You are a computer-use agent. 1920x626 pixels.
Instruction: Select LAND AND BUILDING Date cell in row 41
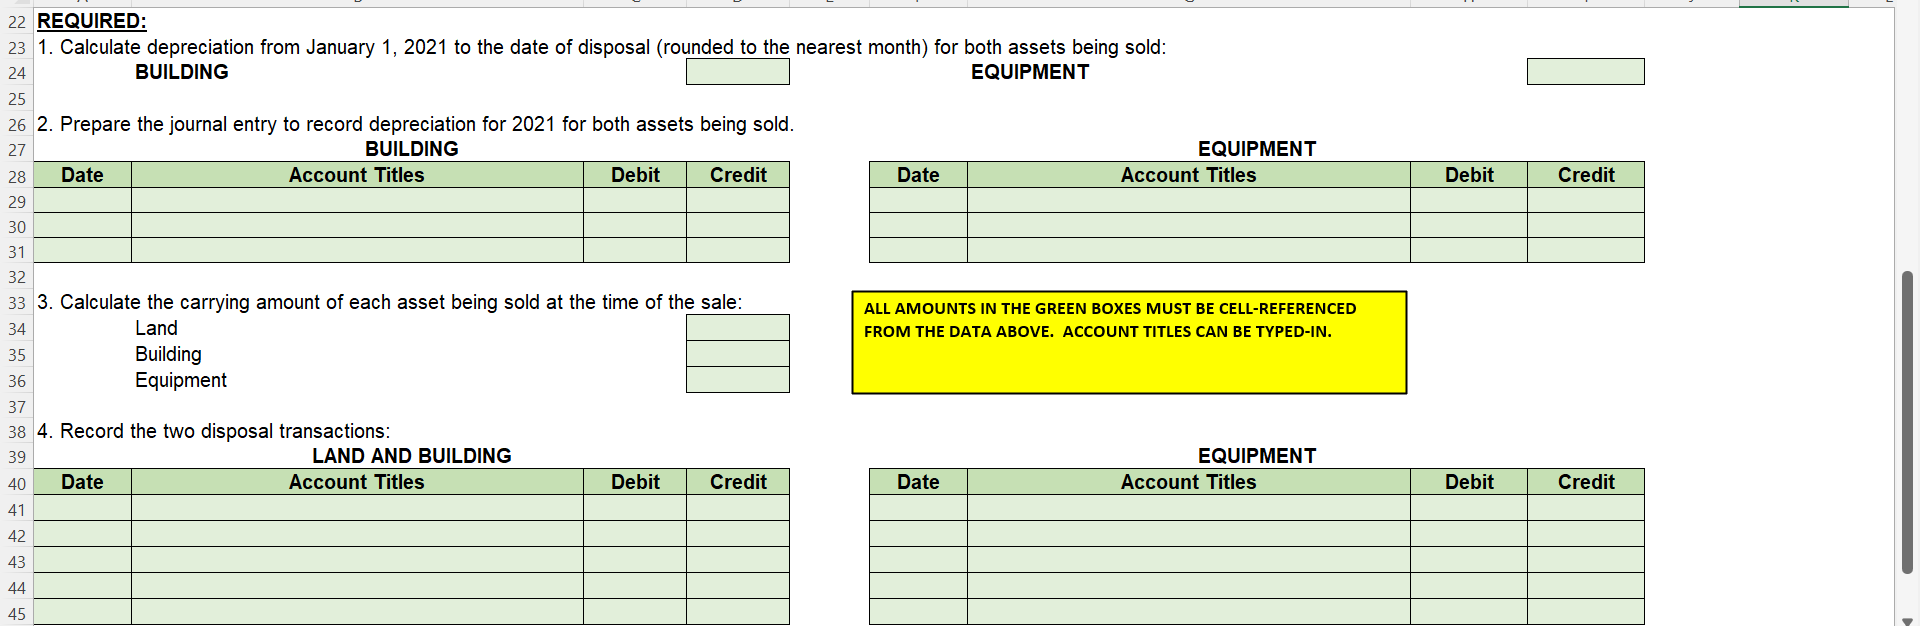pos(83,508)
